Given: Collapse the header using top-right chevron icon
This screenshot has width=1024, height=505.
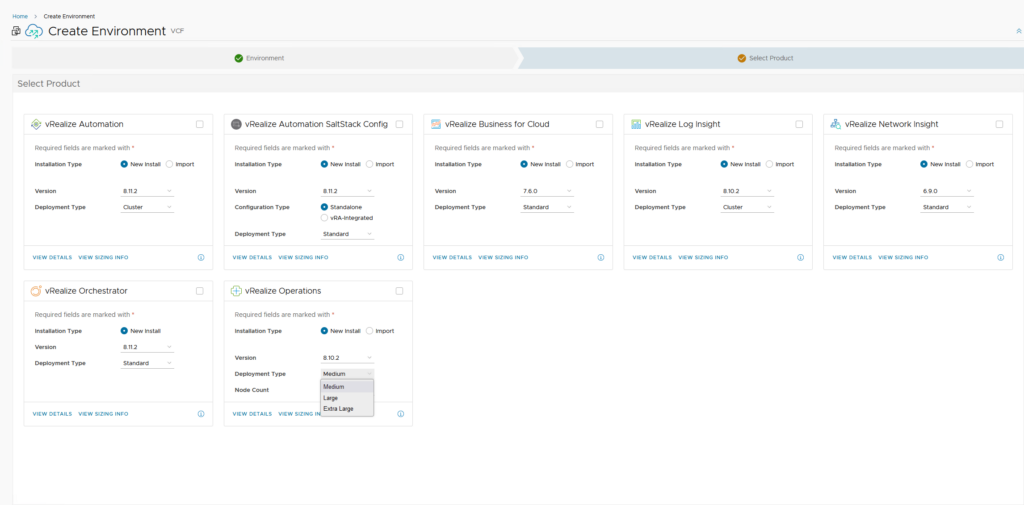Looking at the screenshot, I should 1018,31.
